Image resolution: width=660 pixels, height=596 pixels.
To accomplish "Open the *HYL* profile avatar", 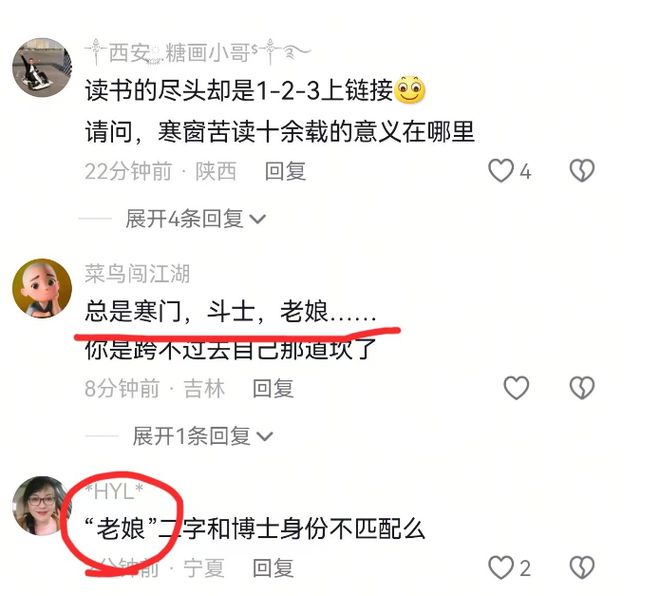I will [x=42, y=506].
